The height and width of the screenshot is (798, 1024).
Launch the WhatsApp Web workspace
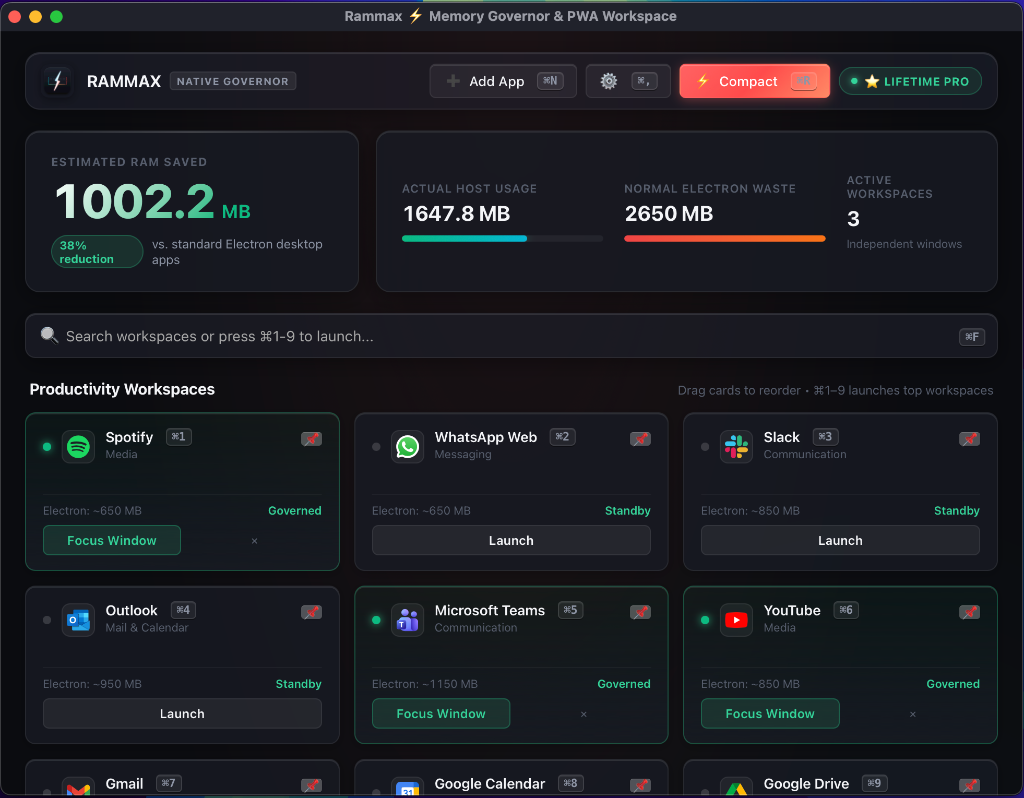(x=511, y=540)
